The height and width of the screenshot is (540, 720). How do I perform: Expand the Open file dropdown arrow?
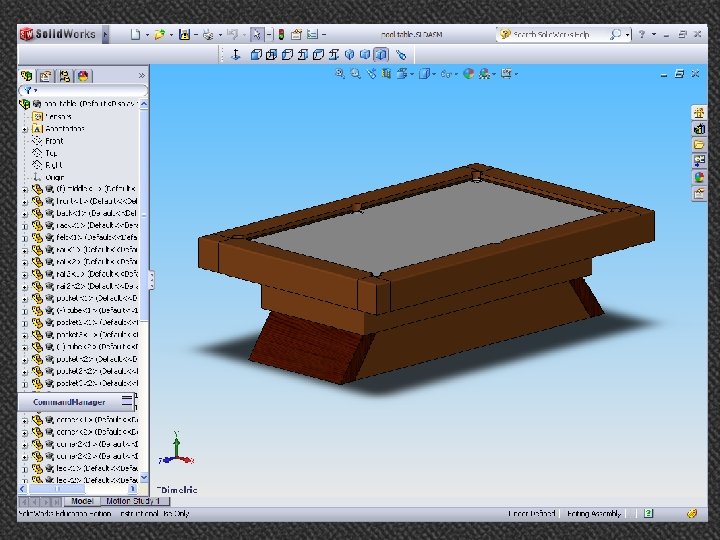tap(171, 34)
